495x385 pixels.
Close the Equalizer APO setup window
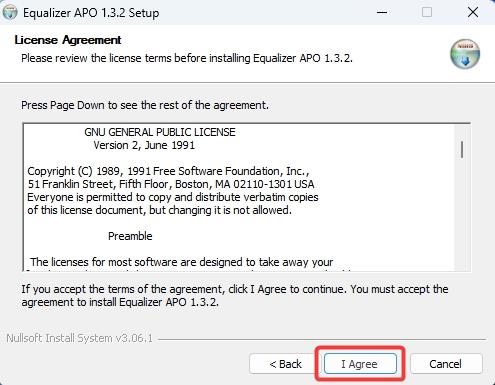473,12
